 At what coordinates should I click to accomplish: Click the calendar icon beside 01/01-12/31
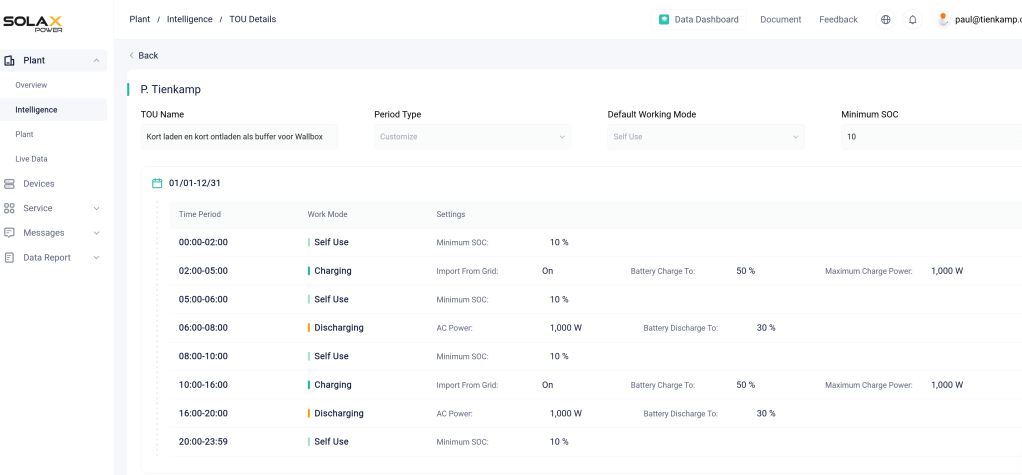pos(157,183)
